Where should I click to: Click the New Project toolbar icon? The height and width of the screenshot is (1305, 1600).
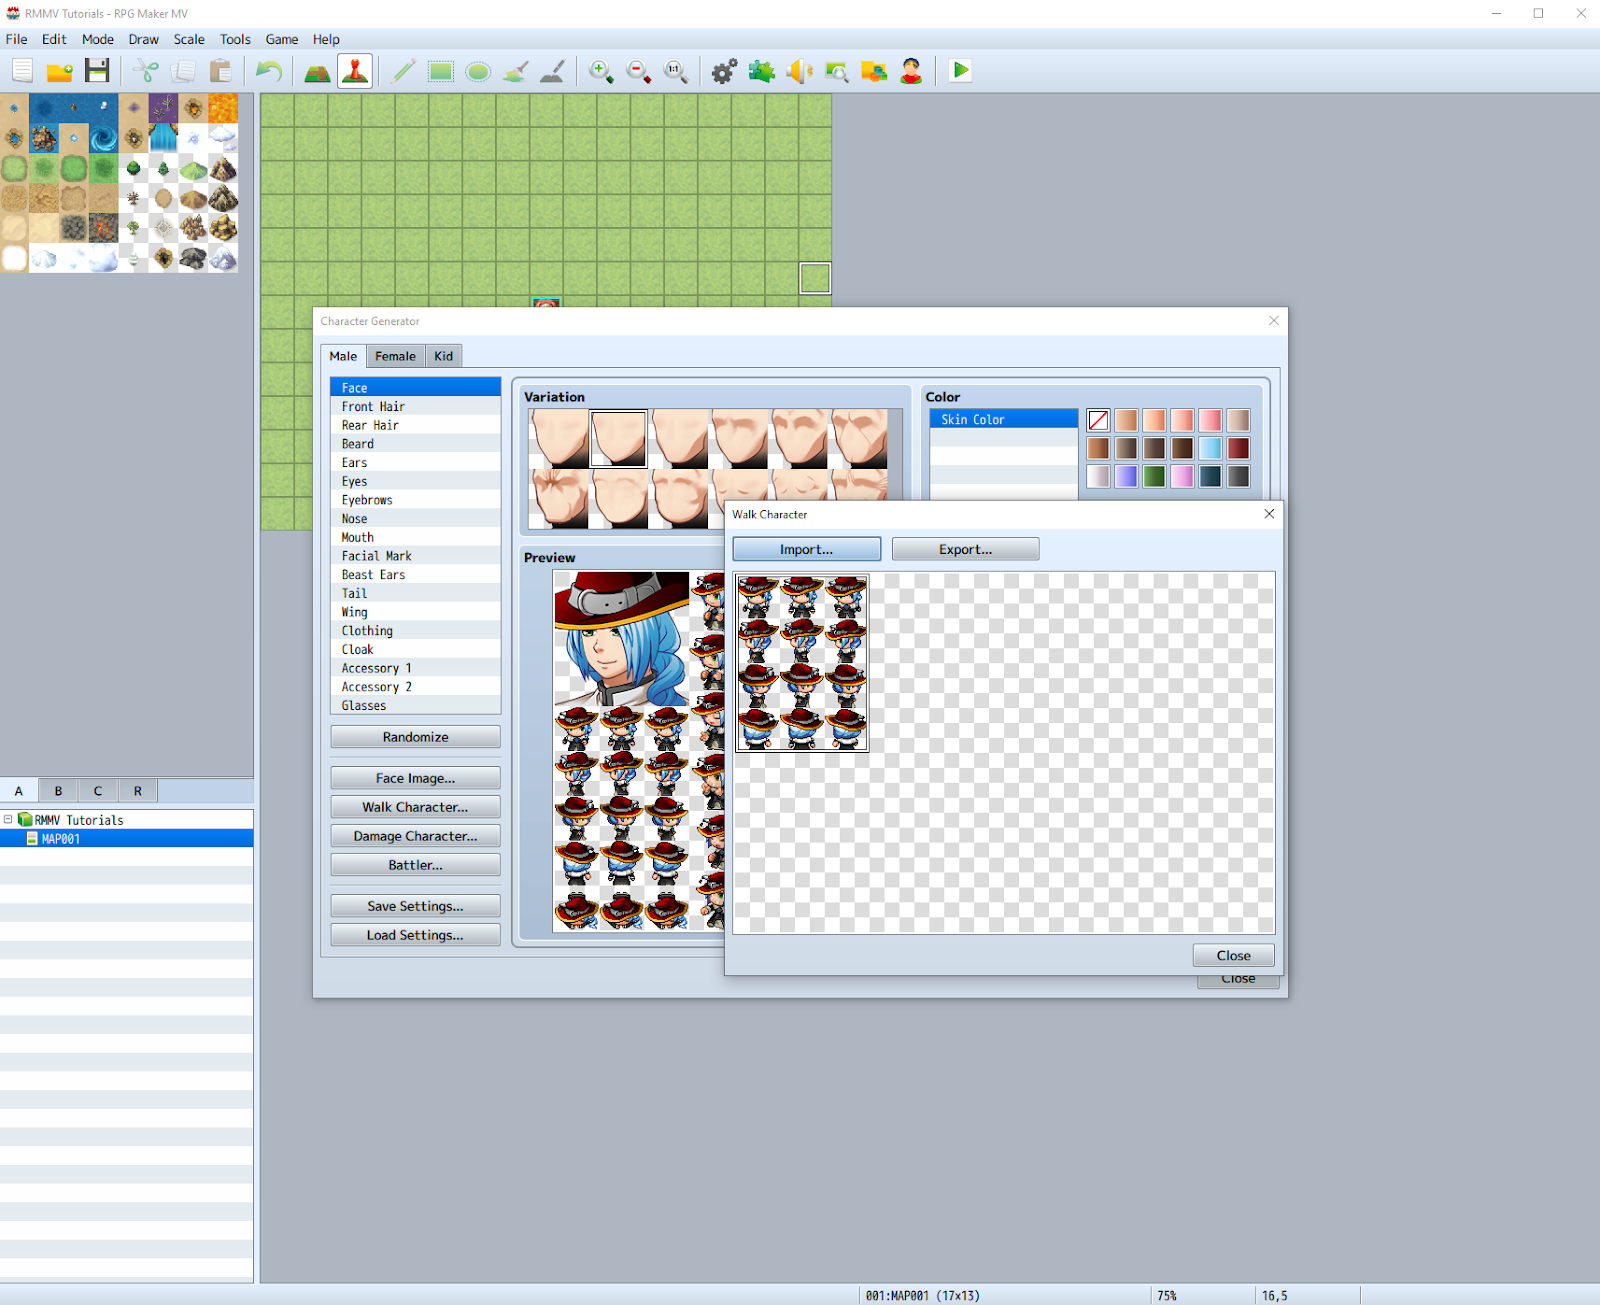point(23,71)
